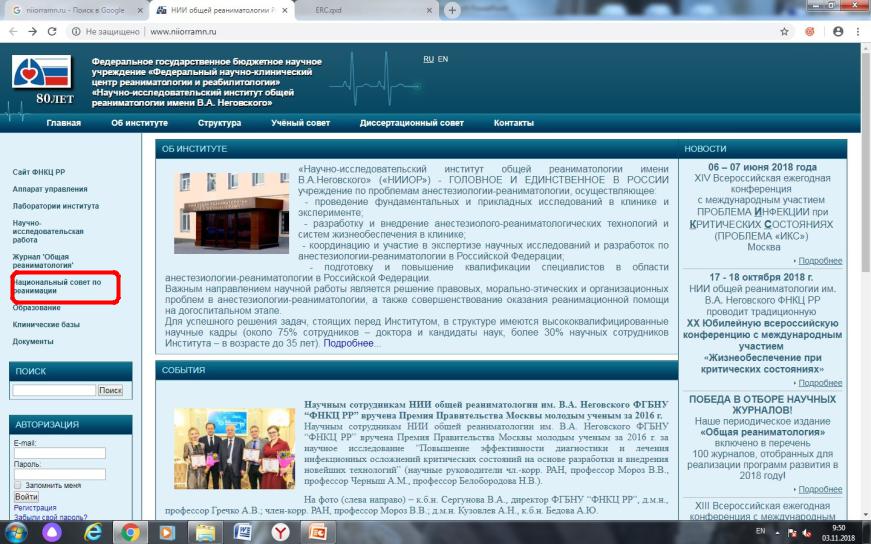The height and width of the screenshot is (544, 871).
Task: Reload the page with the refresh icon
Action: [x=52, y=32]
